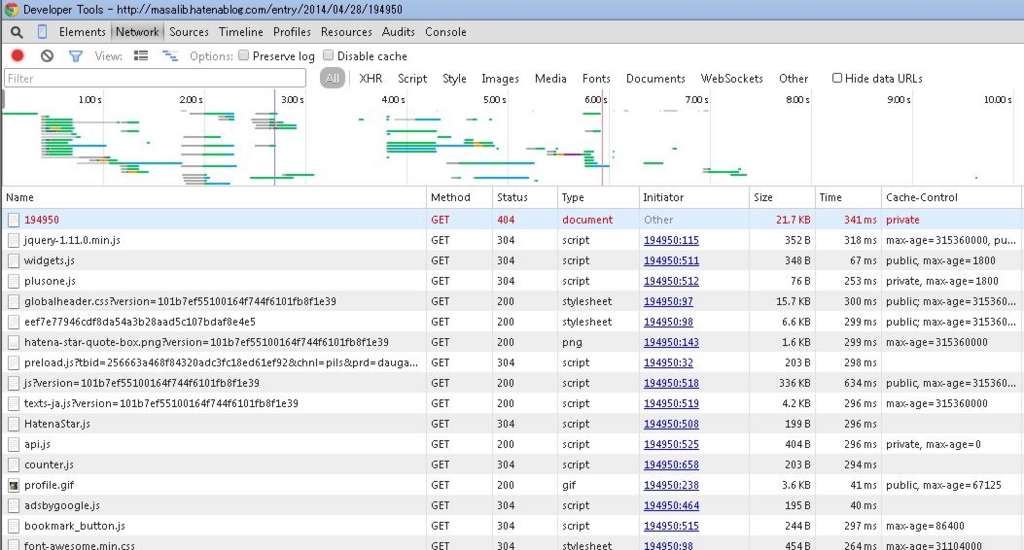Go to the Profiles tab
The height and width of the screenshot is (550, 1024).
pyautogui.click(x=292, y=32)
